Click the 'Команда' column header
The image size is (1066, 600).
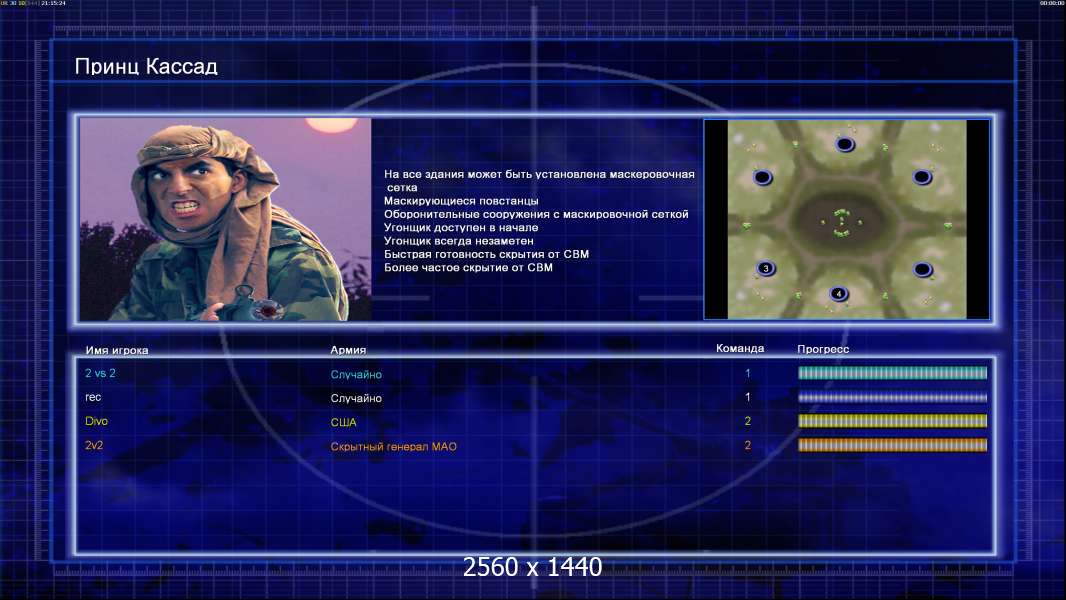[740, 348]
